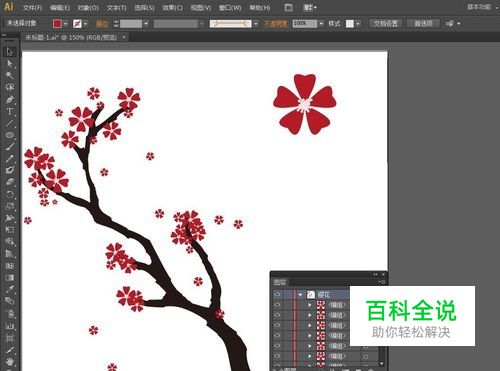Click the orange 描边 stroke link
500x371 pixels.
102,24
